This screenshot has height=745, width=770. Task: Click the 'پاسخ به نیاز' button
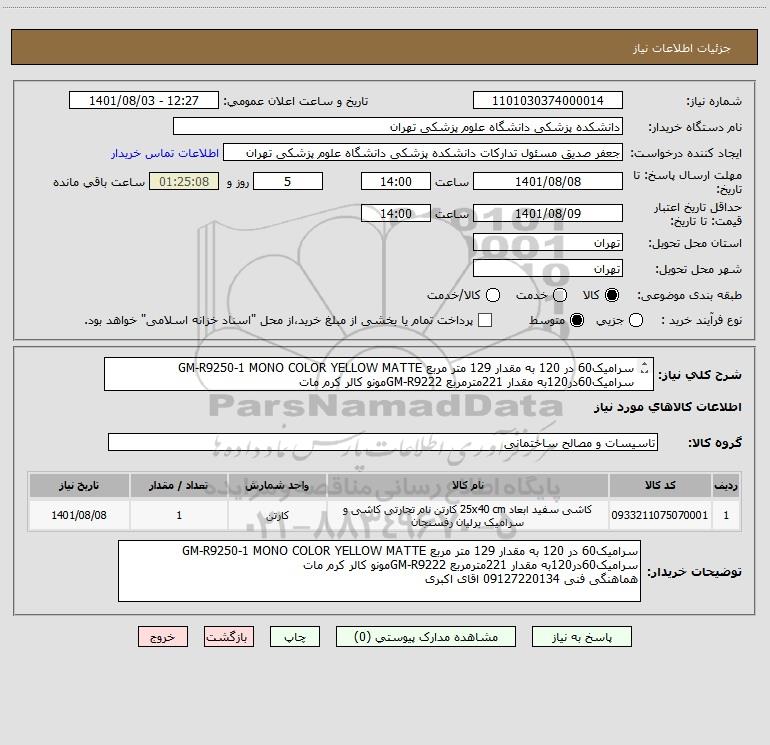click(x=582, y=637)
